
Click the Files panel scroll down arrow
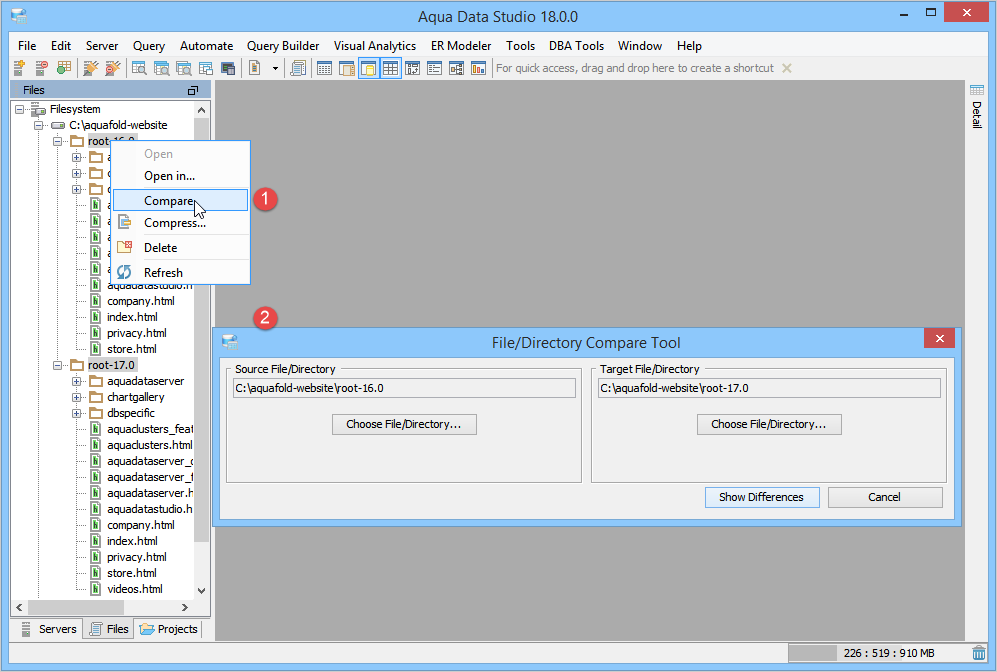coord(202,590)
